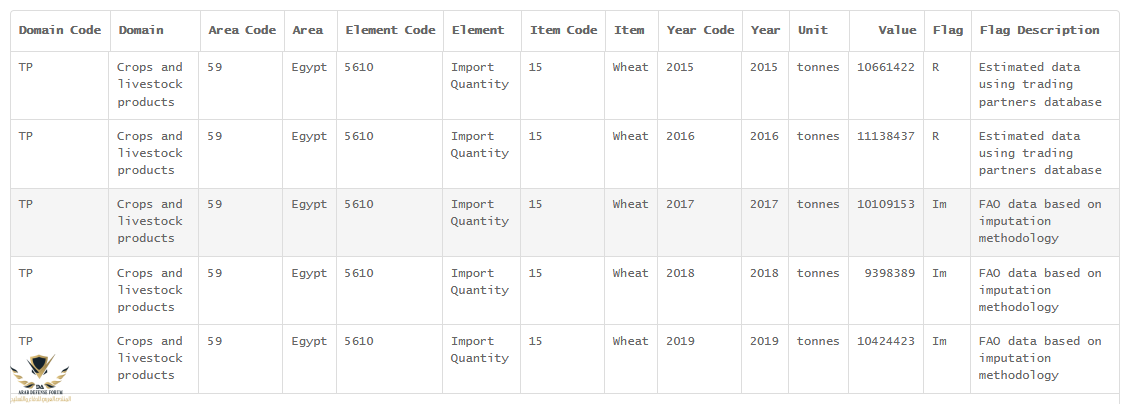
Task: Click the 11138437 value cell
Action: pyautogui.click(x=885, y=136)
